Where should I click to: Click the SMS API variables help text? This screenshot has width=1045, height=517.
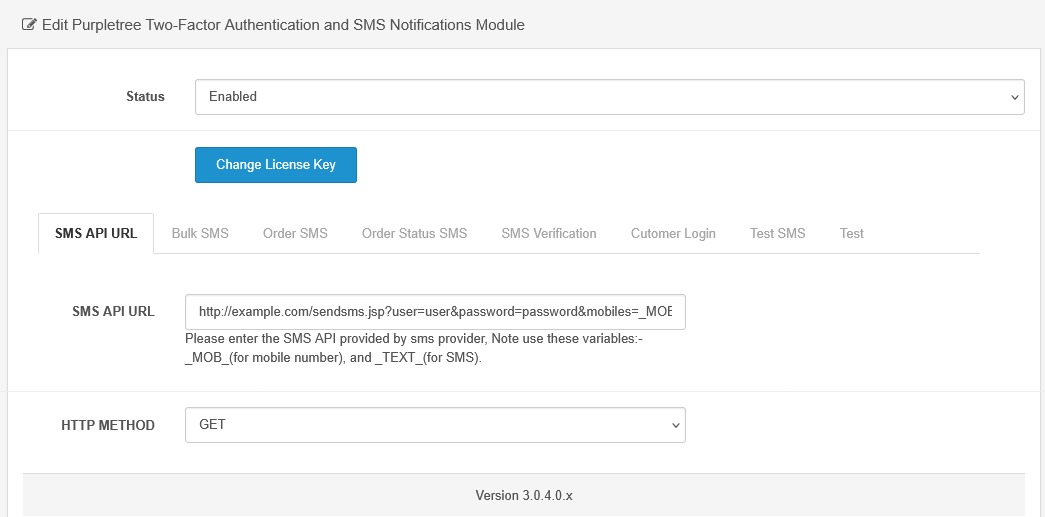coord(413,348)
